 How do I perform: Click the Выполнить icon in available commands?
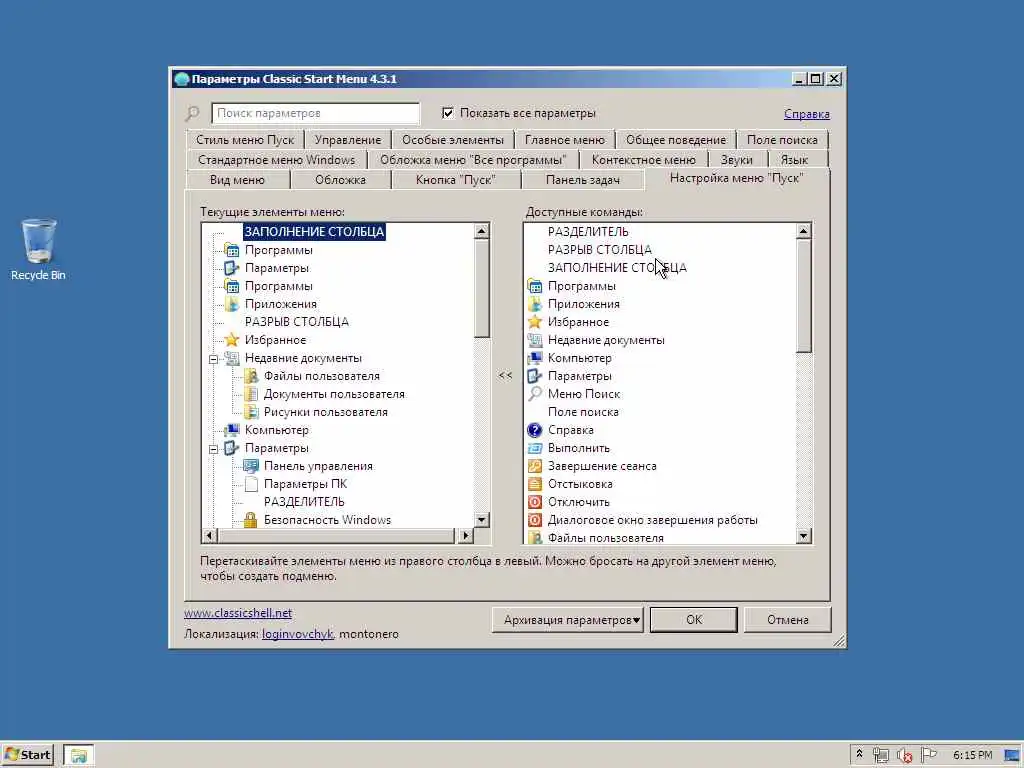[x=535, y=448]
